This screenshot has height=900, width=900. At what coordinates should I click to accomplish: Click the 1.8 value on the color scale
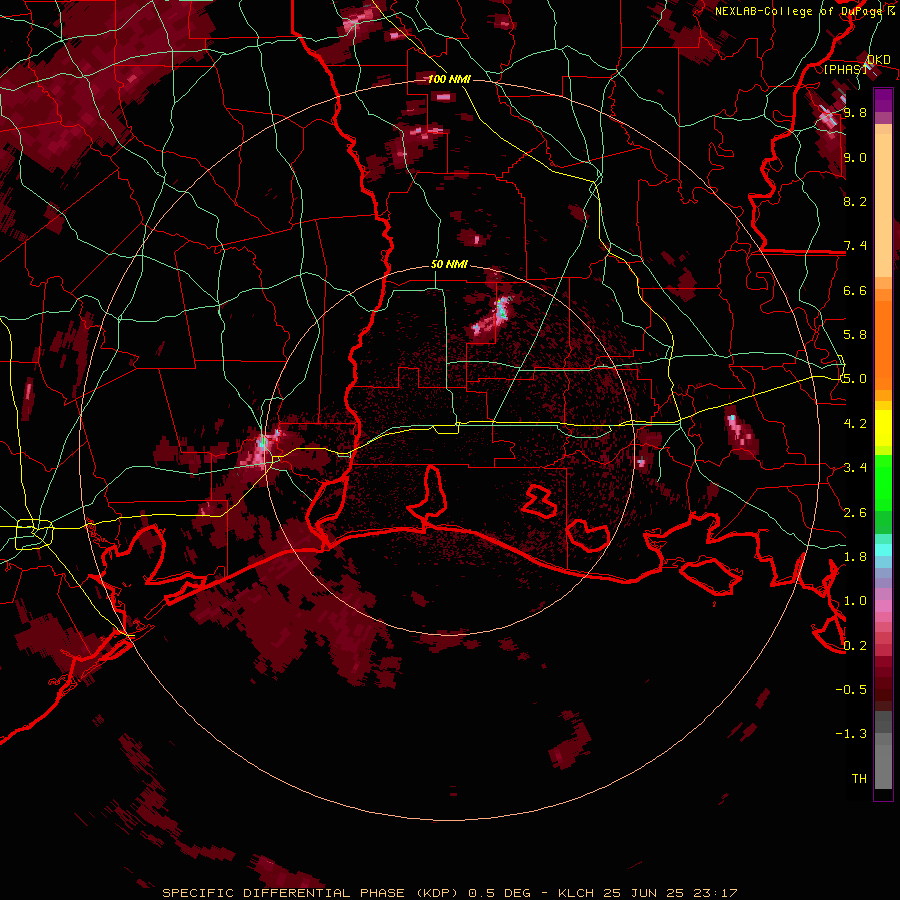[855, 557]
